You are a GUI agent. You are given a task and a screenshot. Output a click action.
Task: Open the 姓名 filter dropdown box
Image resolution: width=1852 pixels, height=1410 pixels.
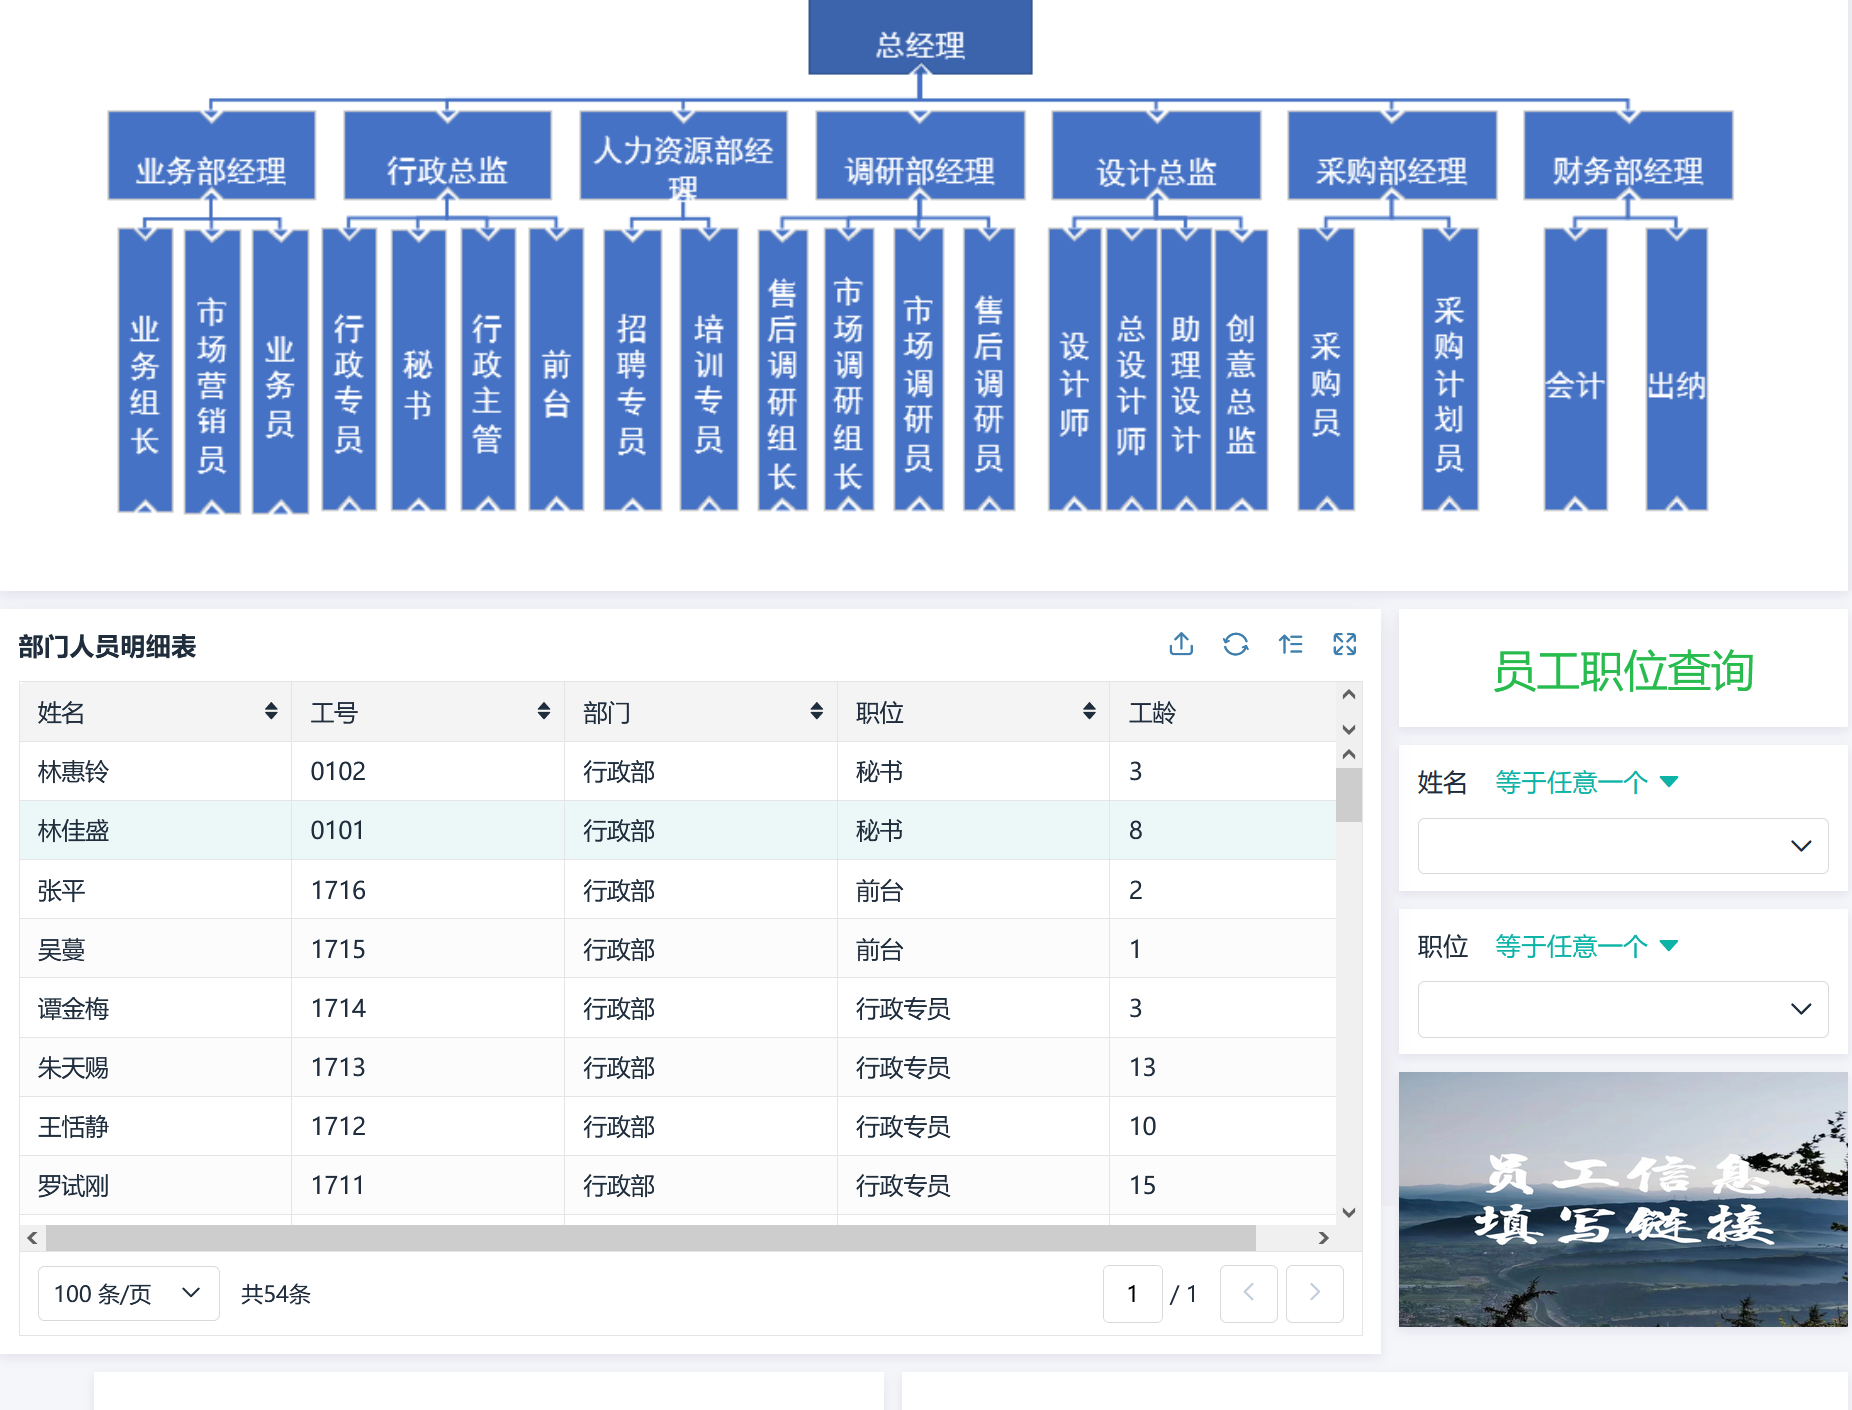tap(1622, 846)
